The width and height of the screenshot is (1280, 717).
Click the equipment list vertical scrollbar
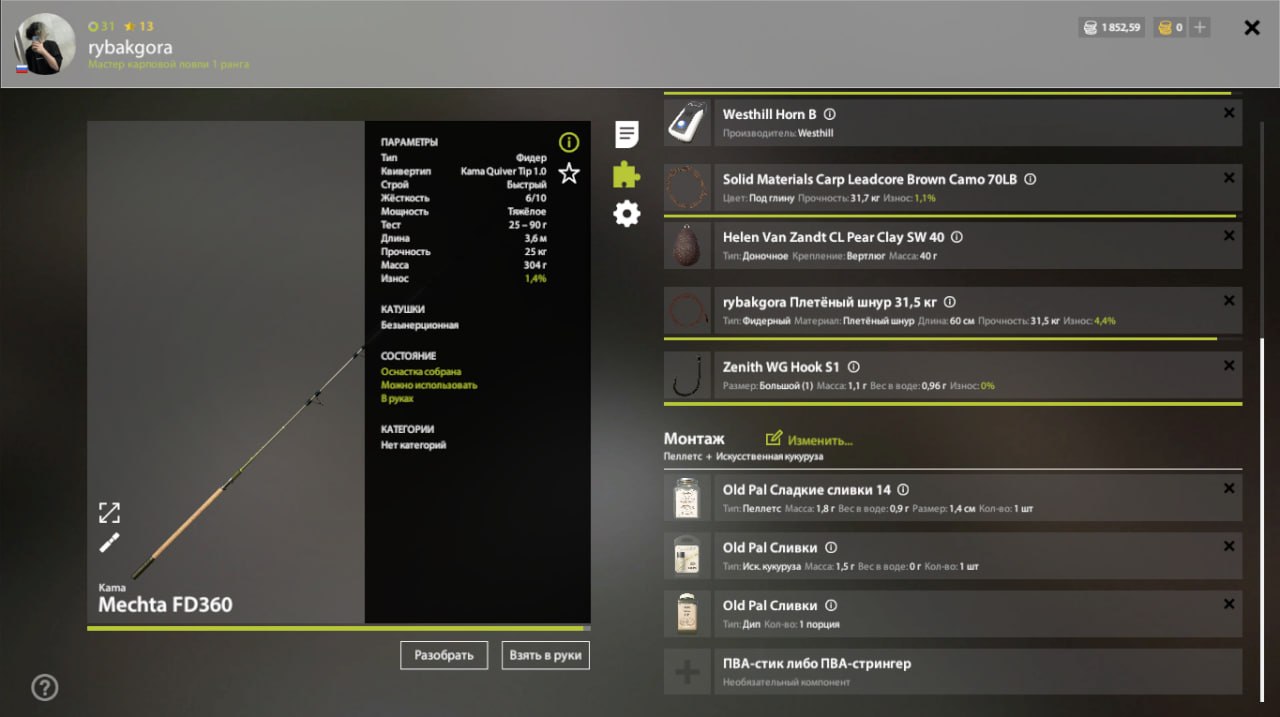(x=1262, y=500)
